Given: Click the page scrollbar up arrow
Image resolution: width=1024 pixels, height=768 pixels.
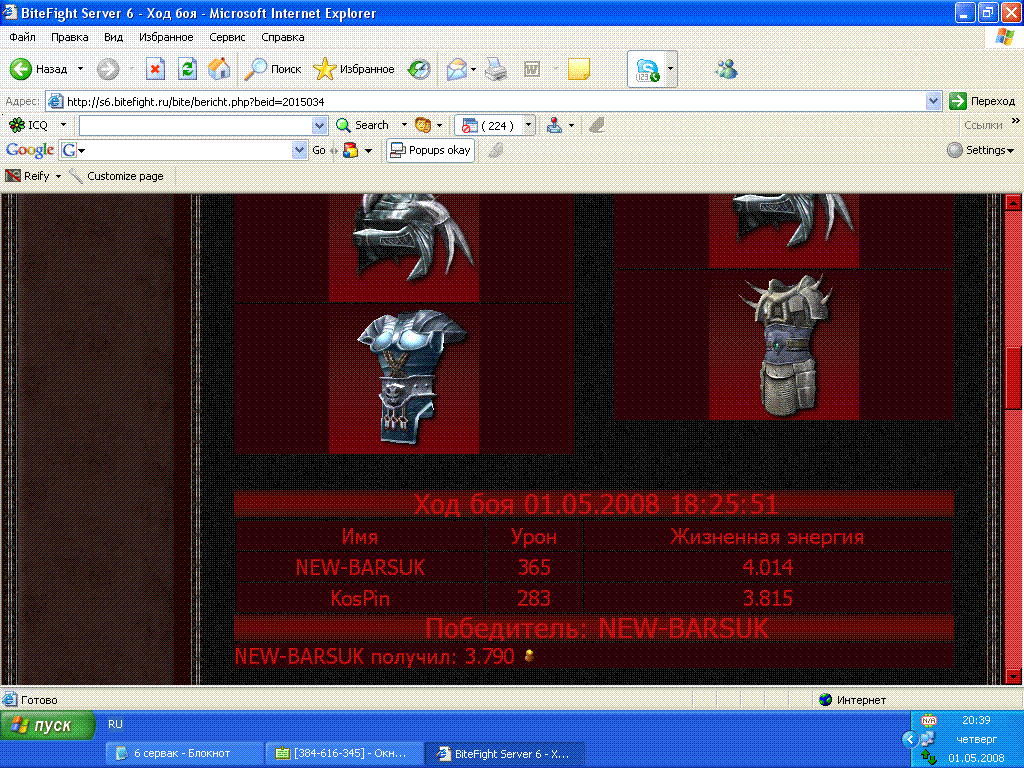Looking at the screenshot, I should [x=1013, y=203].
